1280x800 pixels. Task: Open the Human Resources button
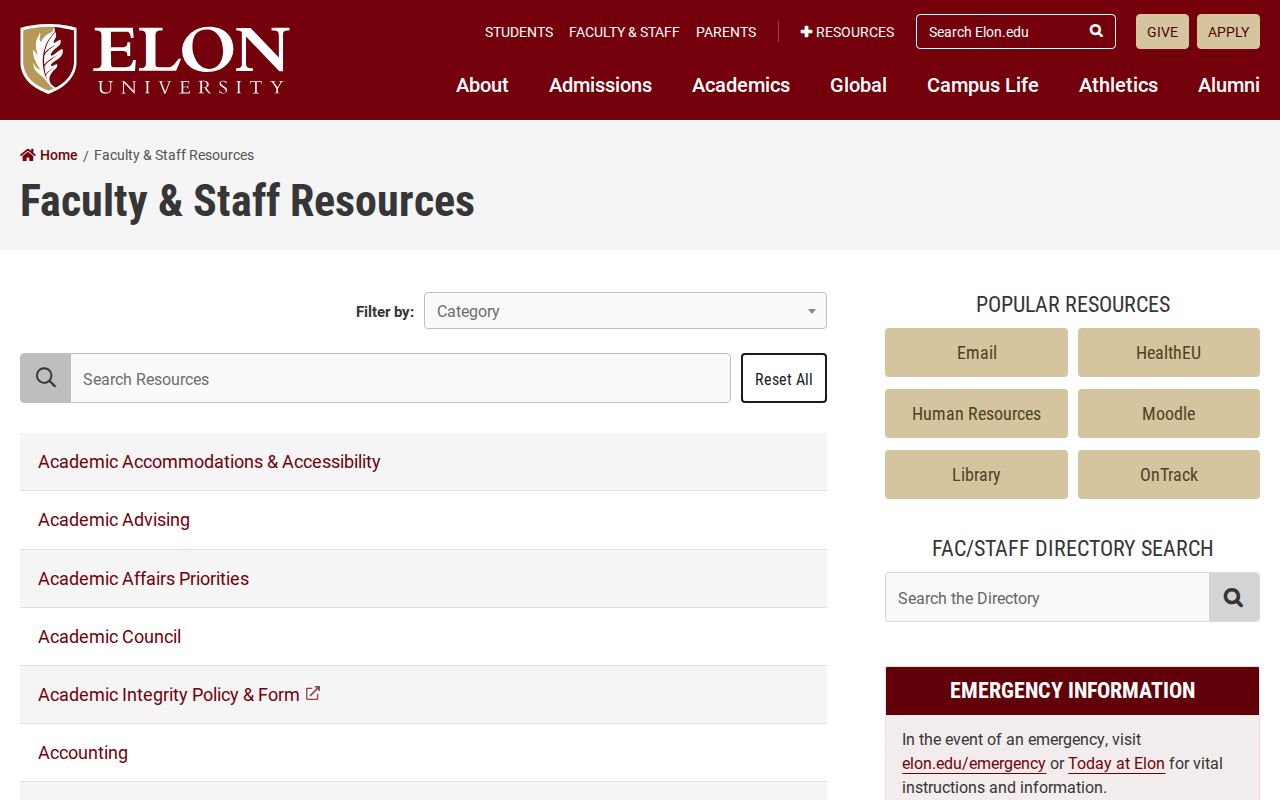click(x=976, y=413)
